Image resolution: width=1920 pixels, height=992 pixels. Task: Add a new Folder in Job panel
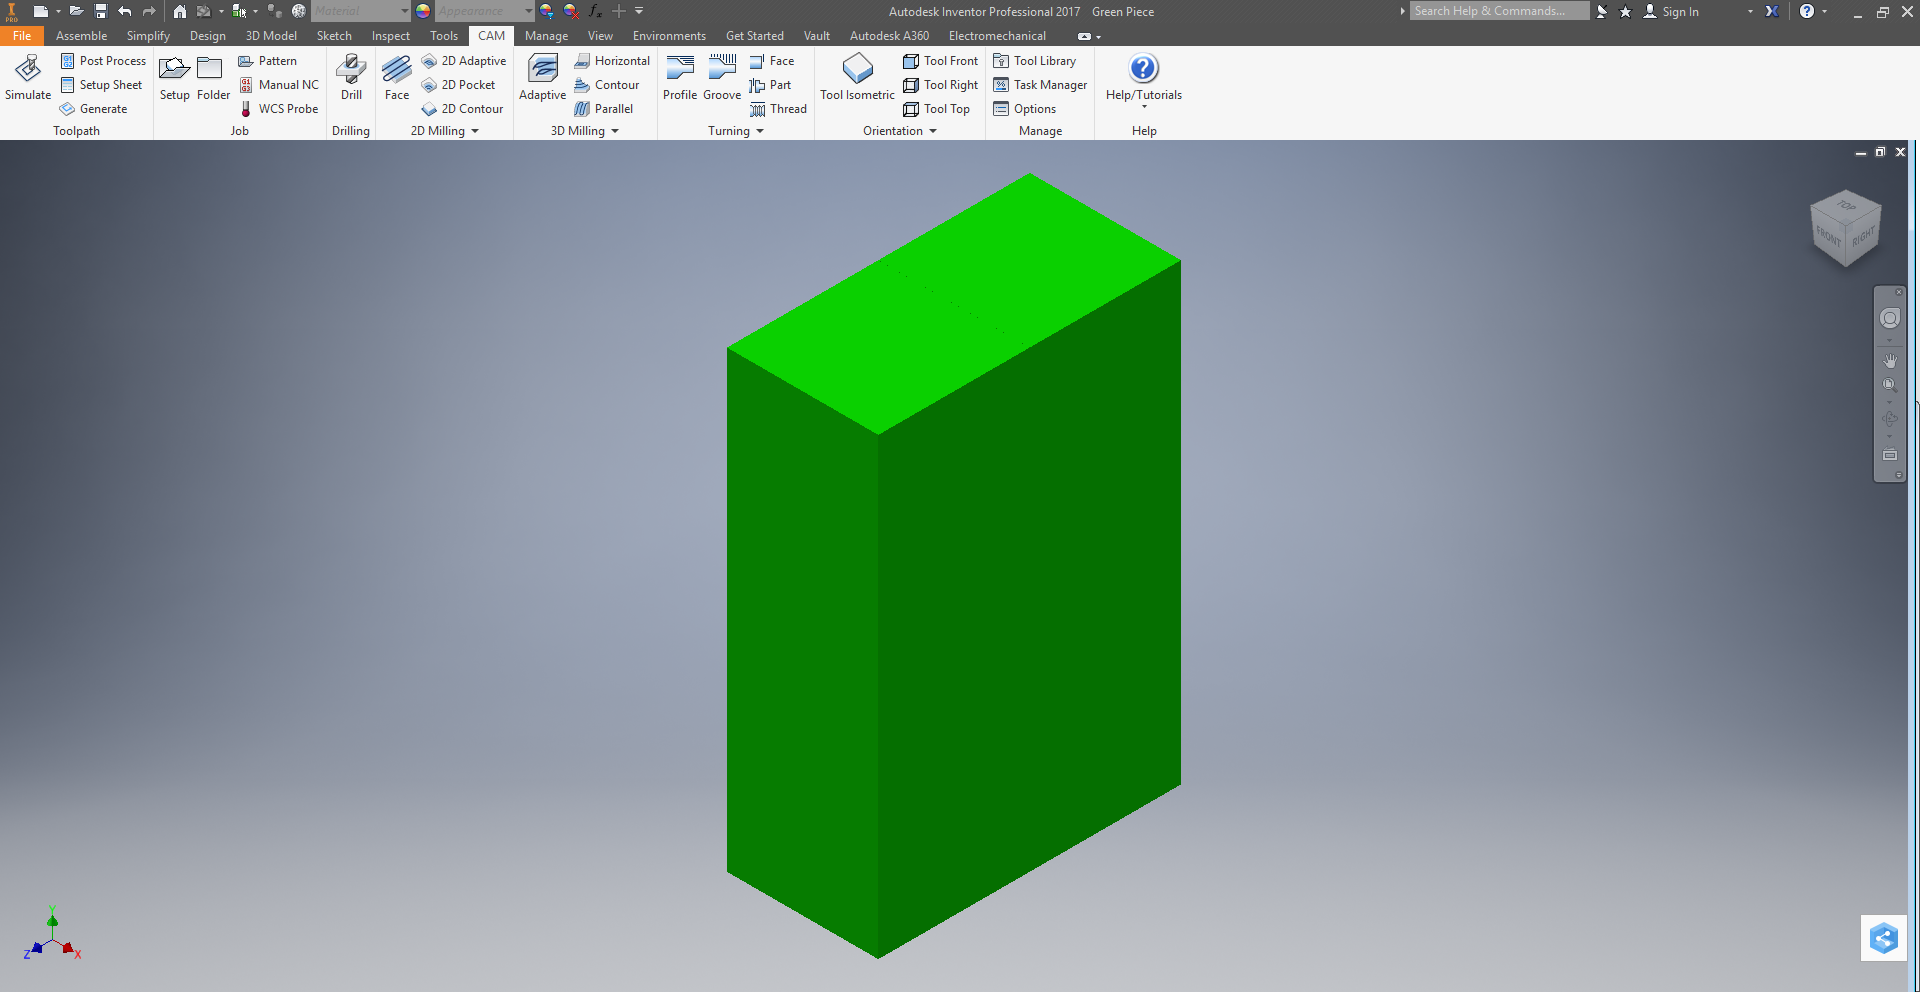coord(213,77)
